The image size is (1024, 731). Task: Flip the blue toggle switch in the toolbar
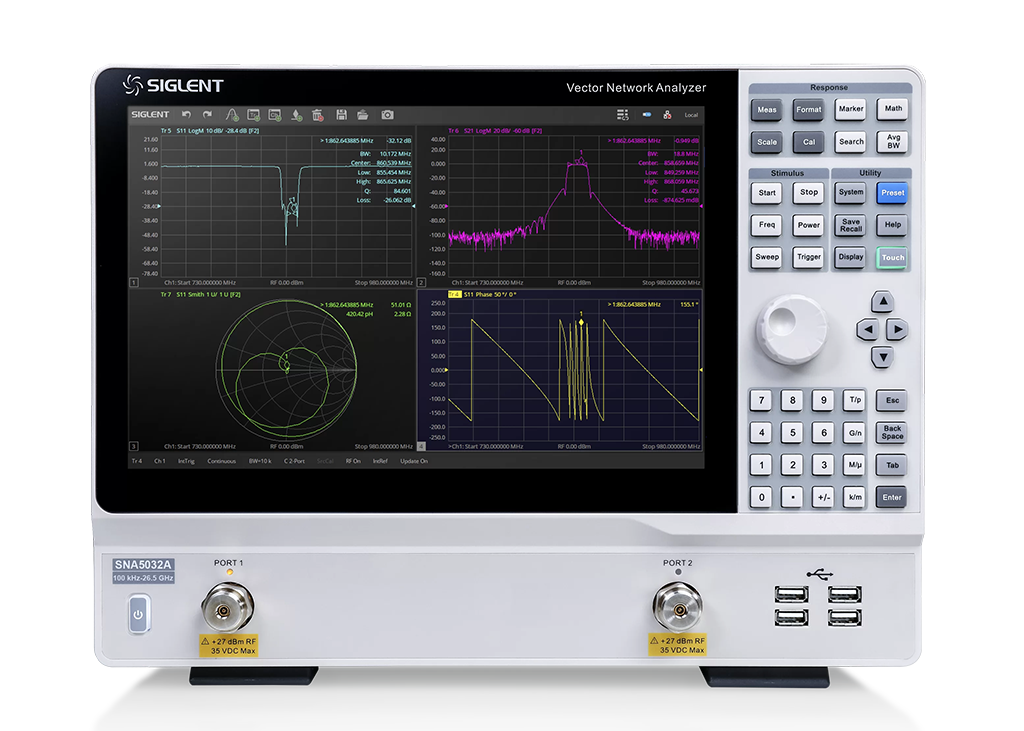coord(647,114)
